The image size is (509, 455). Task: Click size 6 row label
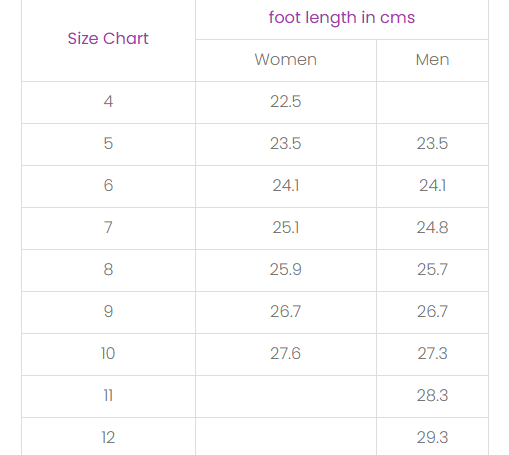pos(108,185)
